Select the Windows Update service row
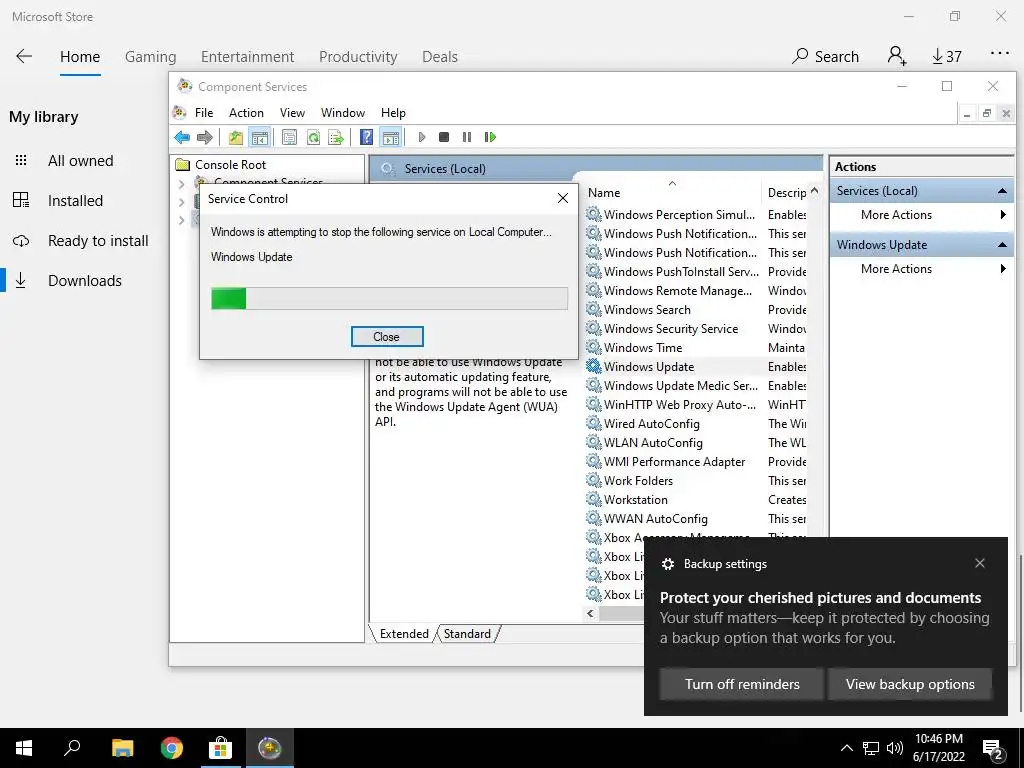The height and width of the screenshot is (768, 1024). (648, 367)
